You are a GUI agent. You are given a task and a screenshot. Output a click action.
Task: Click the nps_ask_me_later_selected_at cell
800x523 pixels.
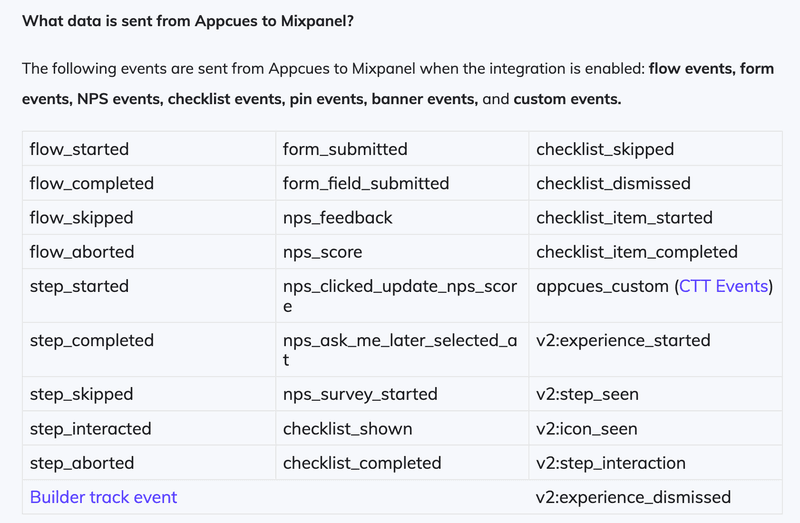click(402, 350)
